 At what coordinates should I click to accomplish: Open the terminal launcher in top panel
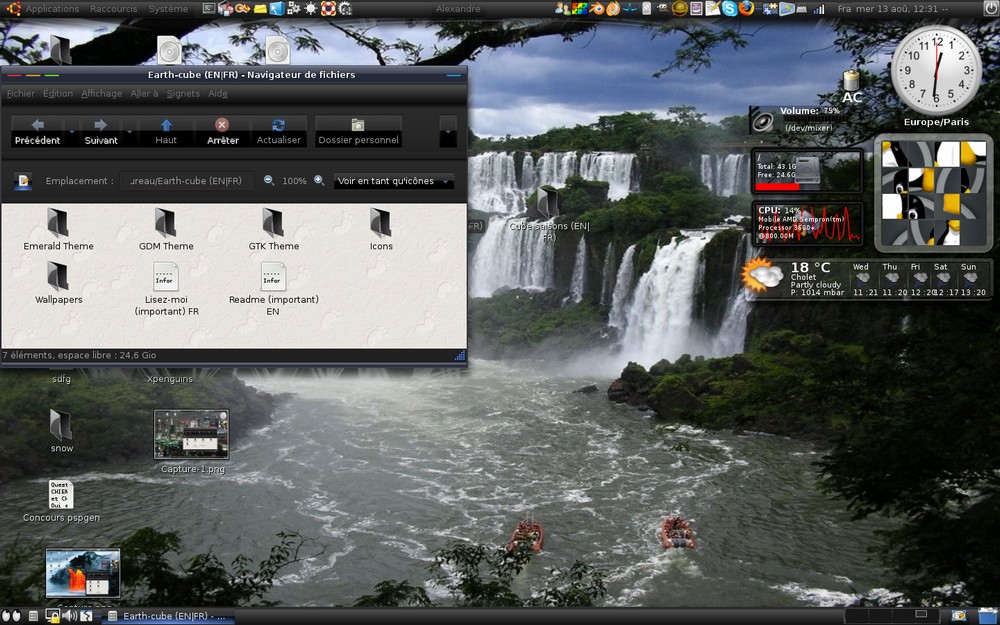(x=209, y=8)
